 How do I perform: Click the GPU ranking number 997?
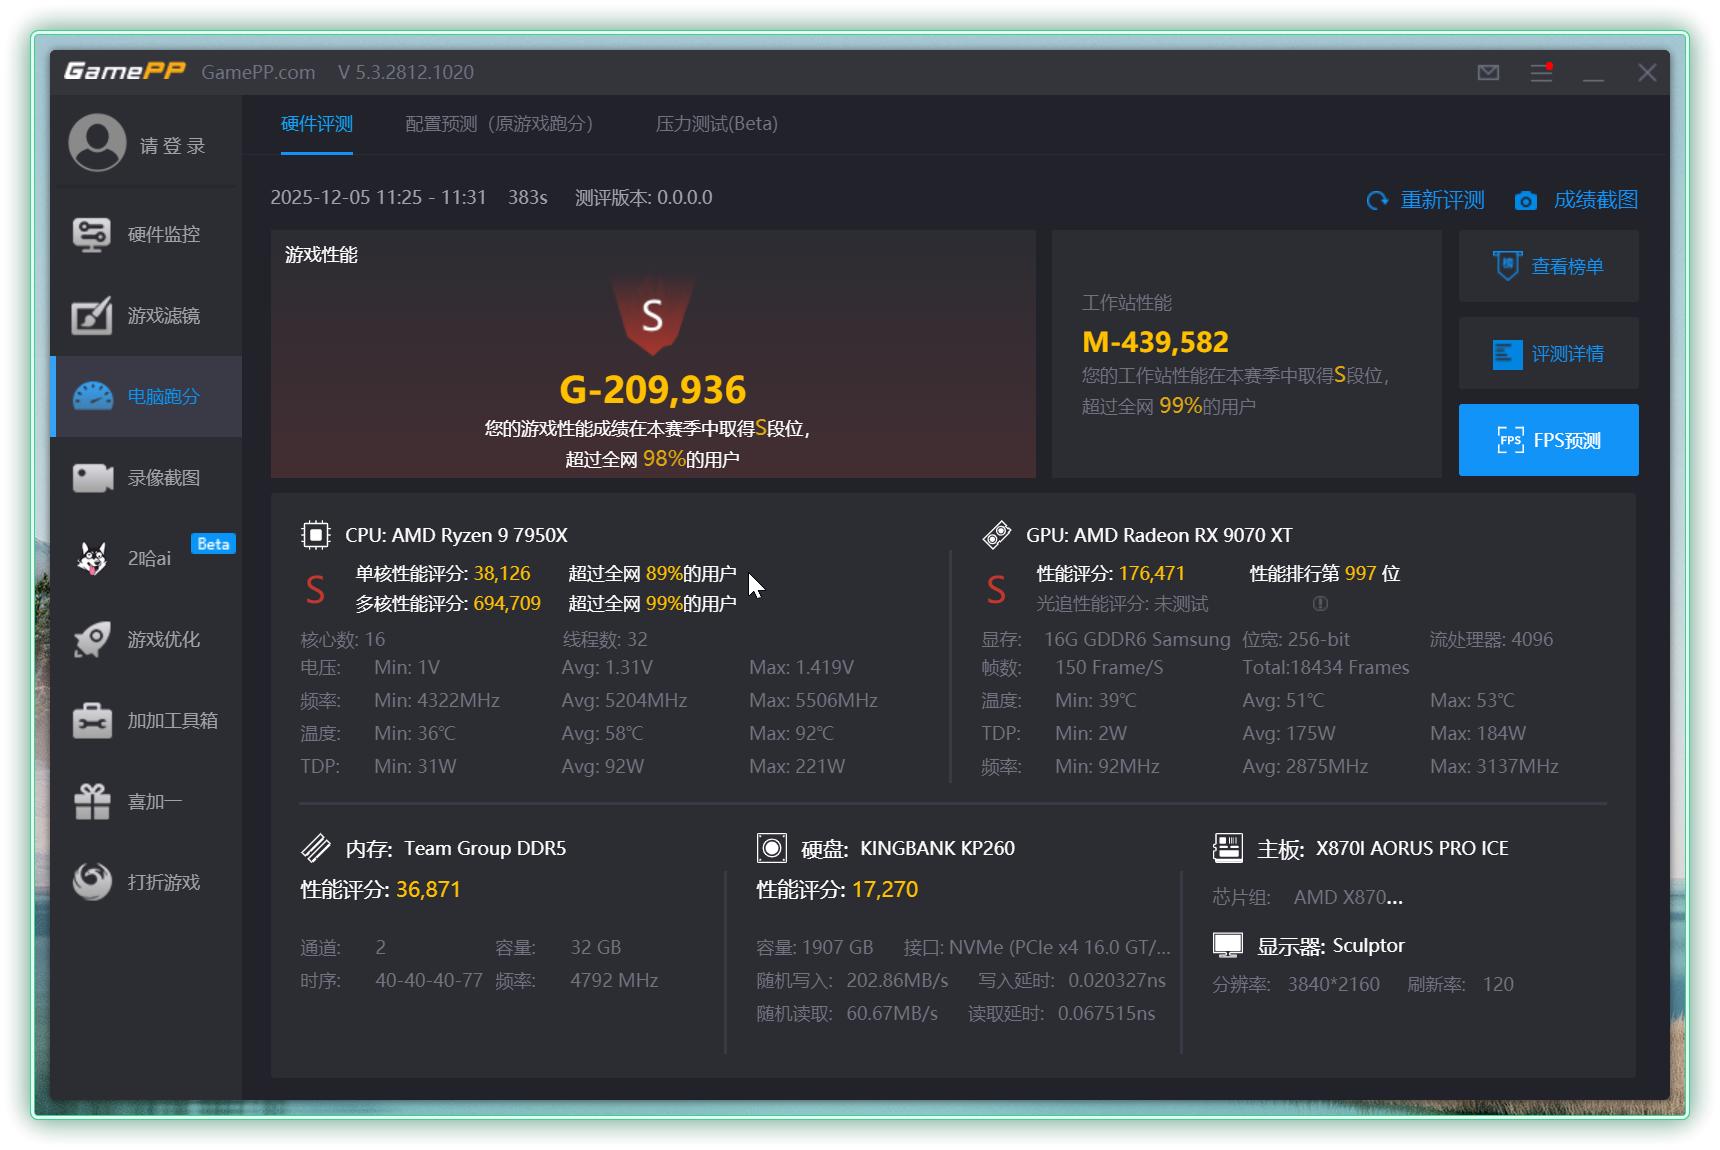[x=1360, y=574]
